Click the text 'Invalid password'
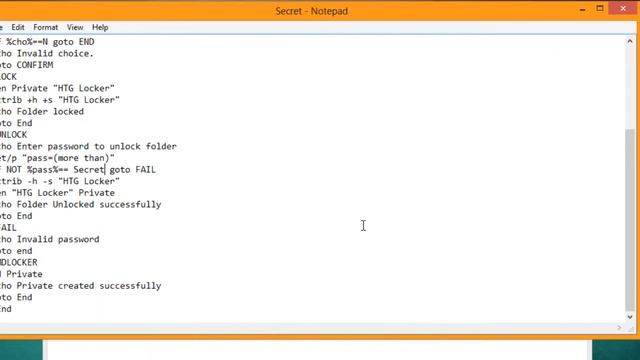Viewport: 640px width, 360px height. [x=58, y=239]
